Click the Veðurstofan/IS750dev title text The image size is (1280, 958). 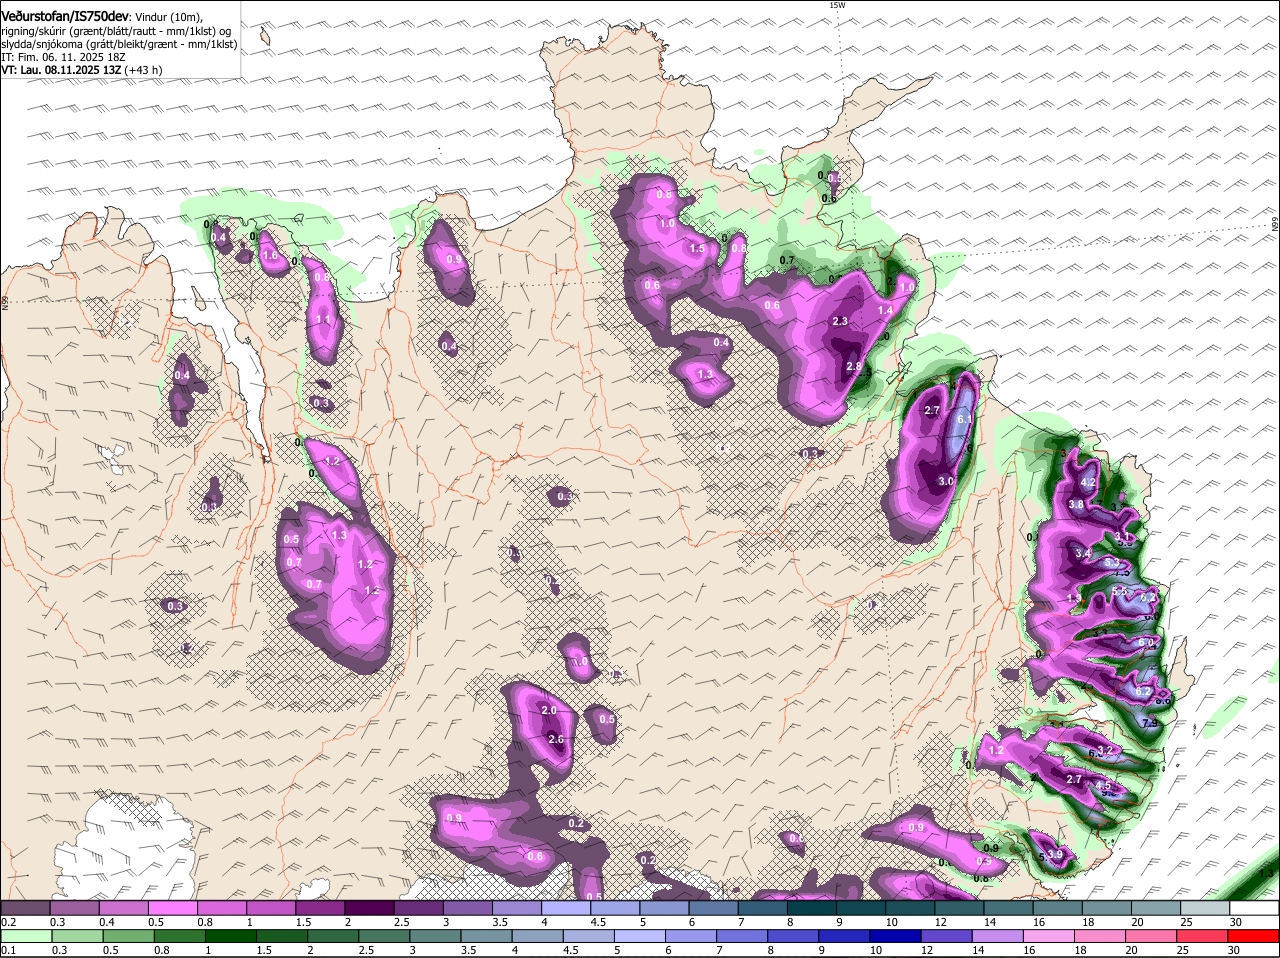65,16
